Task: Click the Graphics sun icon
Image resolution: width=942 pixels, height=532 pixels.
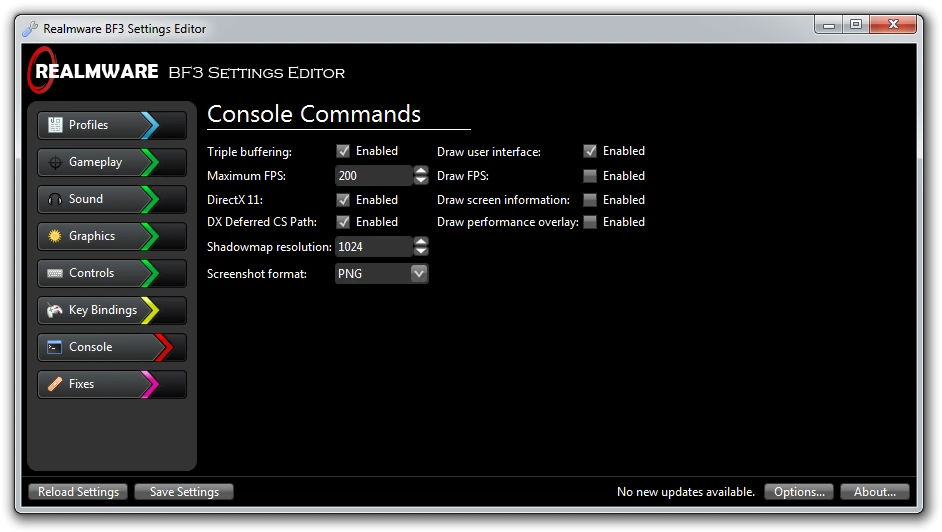Action: pos(55,236)
